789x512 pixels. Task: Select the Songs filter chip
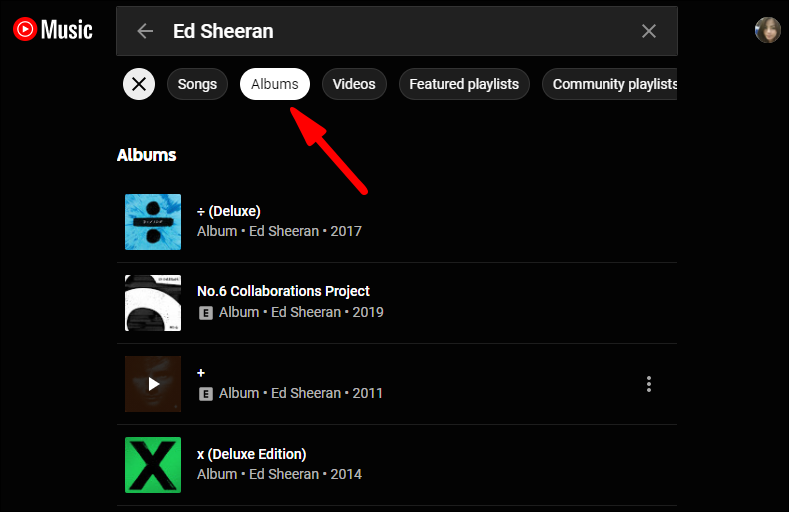pos(197,84)
